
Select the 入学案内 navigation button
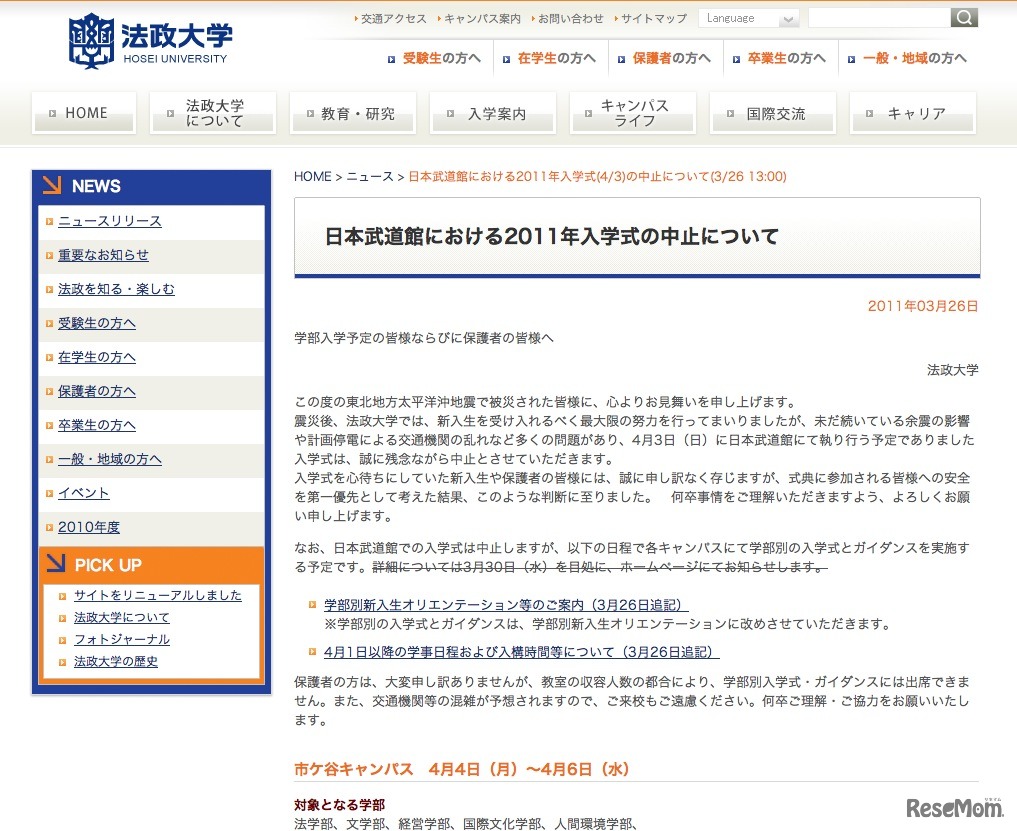pos(493,113)
